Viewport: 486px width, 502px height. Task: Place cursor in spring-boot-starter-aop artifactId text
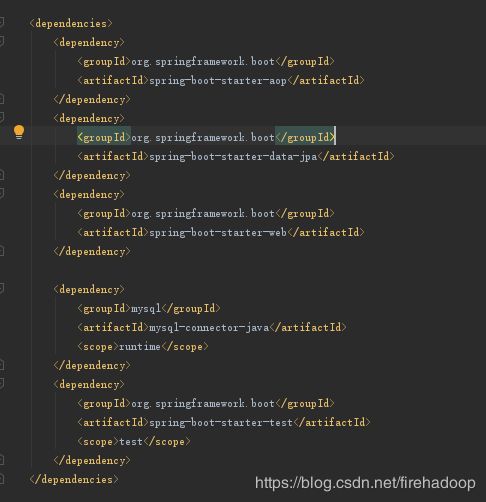[x=218, y=81]
